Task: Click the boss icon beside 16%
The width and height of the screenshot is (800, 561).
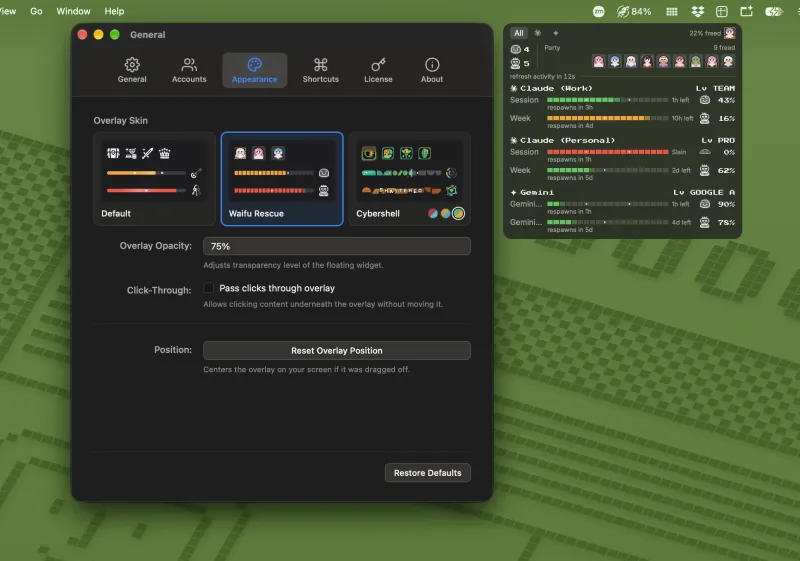Action: (705, 118)
